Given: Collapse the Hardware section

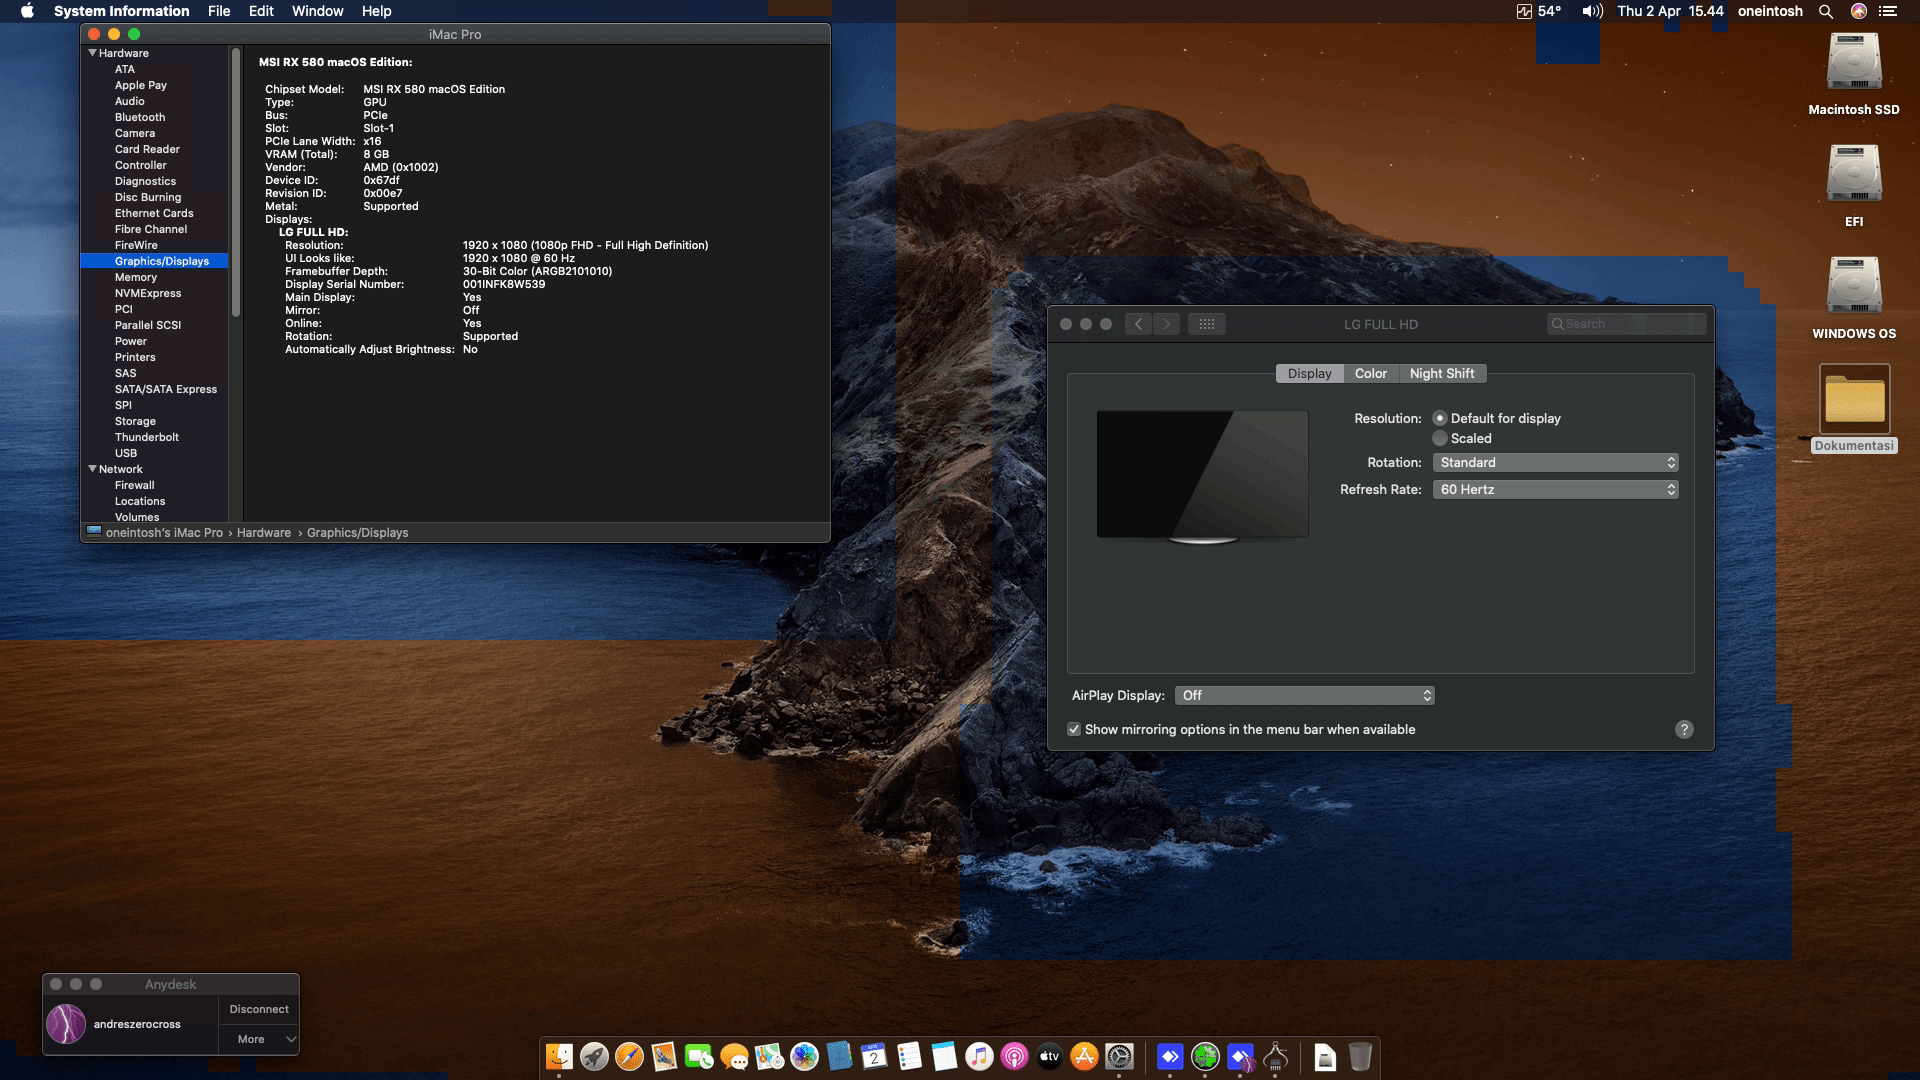Looking at the screenshot, I should [92, 53].
